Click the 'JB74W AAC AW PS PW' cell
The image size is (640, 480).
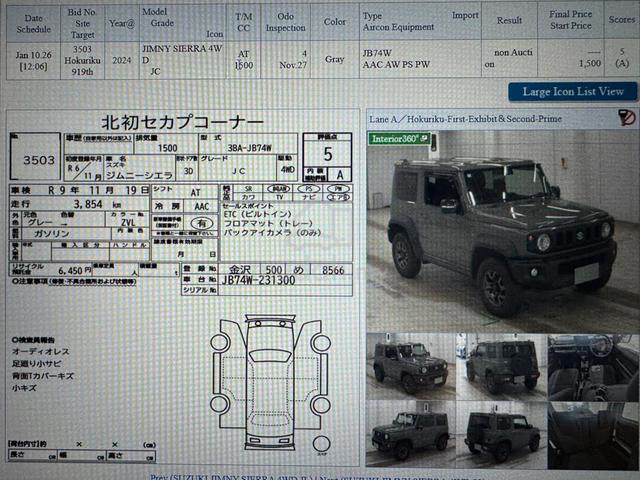pyautogui.click(x=420, y=58)
